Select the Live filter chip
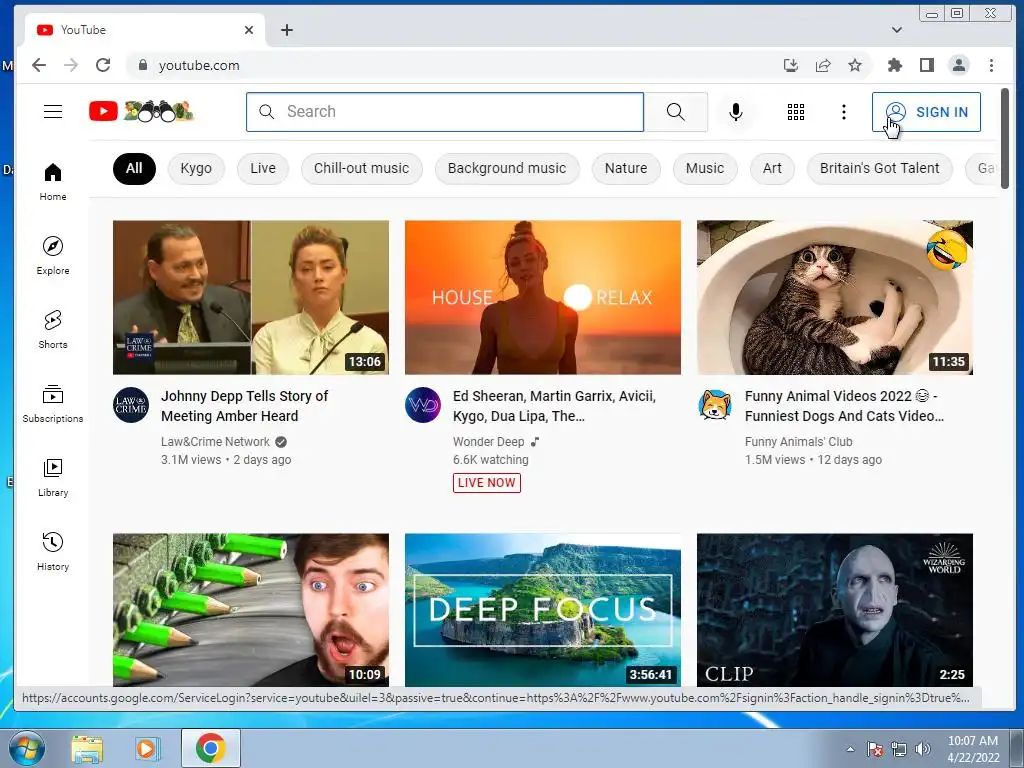 click(x=263, y=168)
